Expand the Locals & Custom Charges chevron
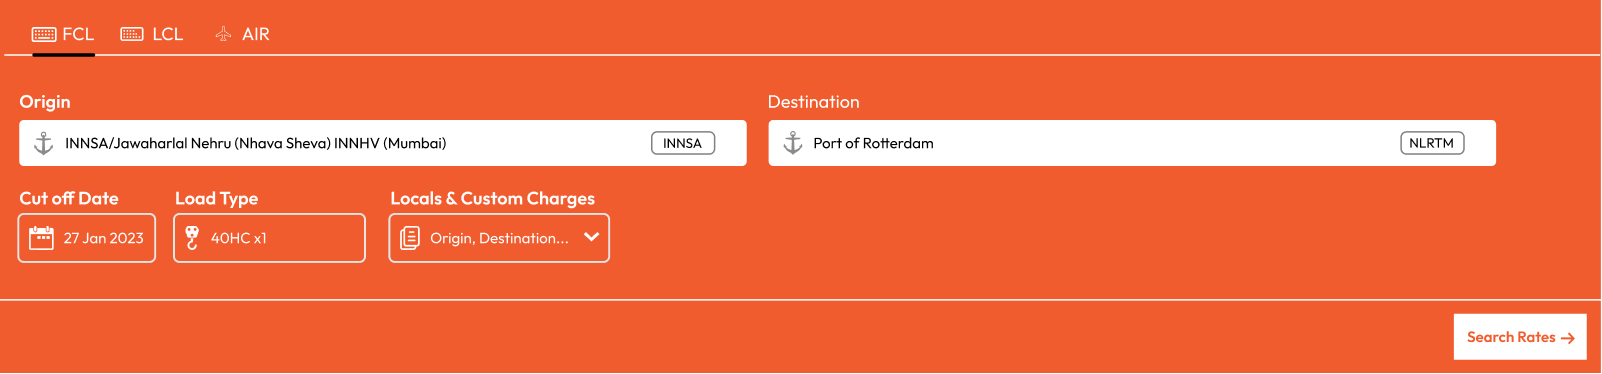This screenshot has height=374, width=1602. (x=591, y=237)
